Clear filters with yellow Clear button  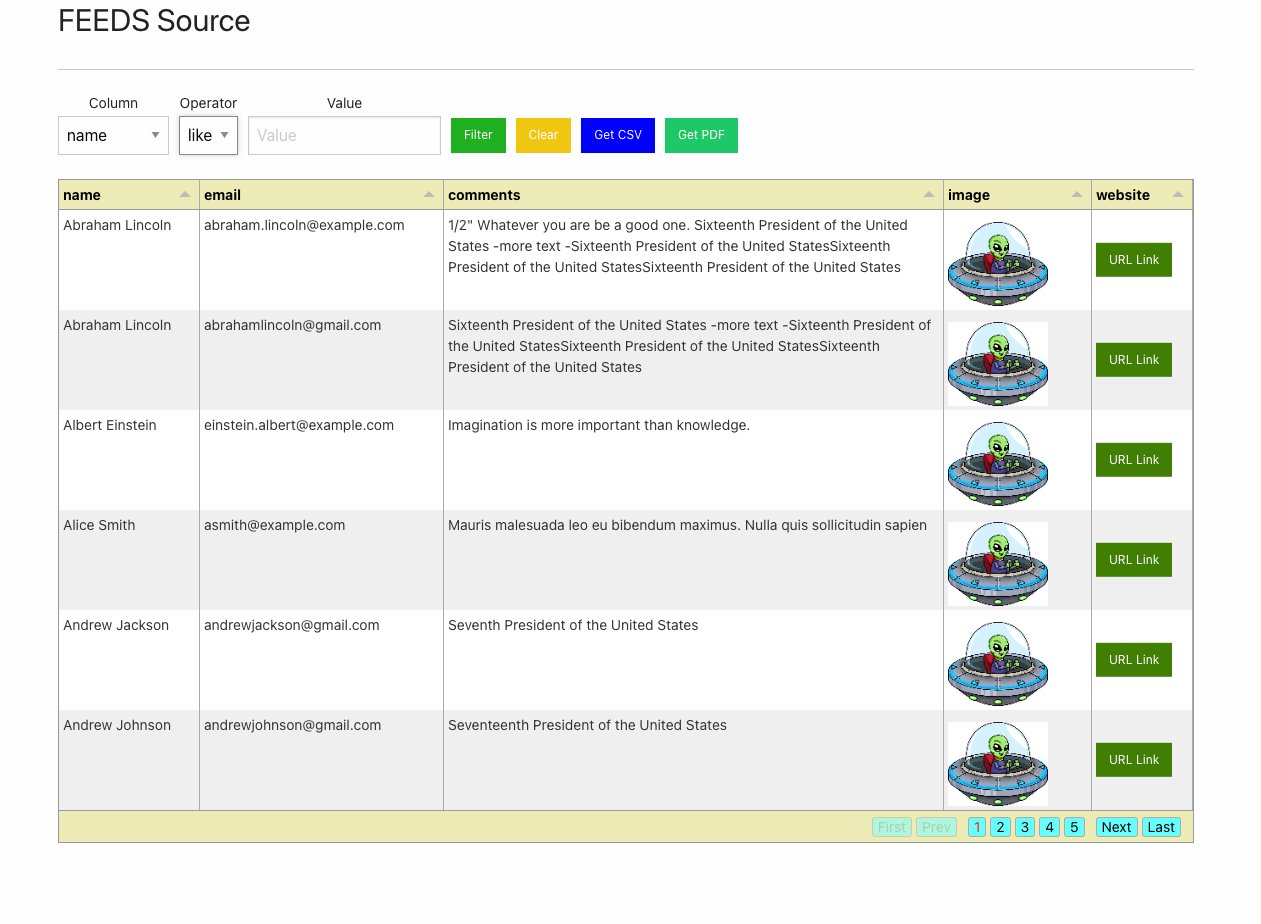(x=543, y=135)
